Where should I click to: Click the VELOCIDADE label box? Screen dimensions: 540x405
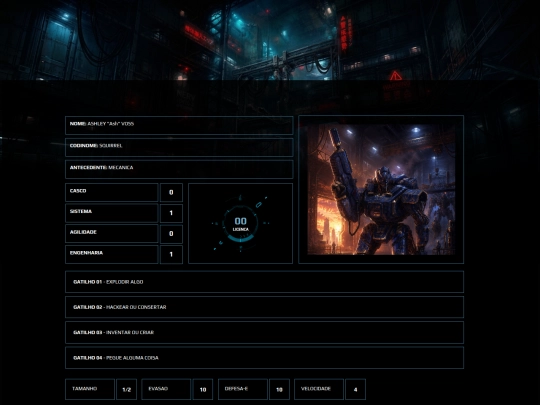pyautogui.click(x=319, y=389)
